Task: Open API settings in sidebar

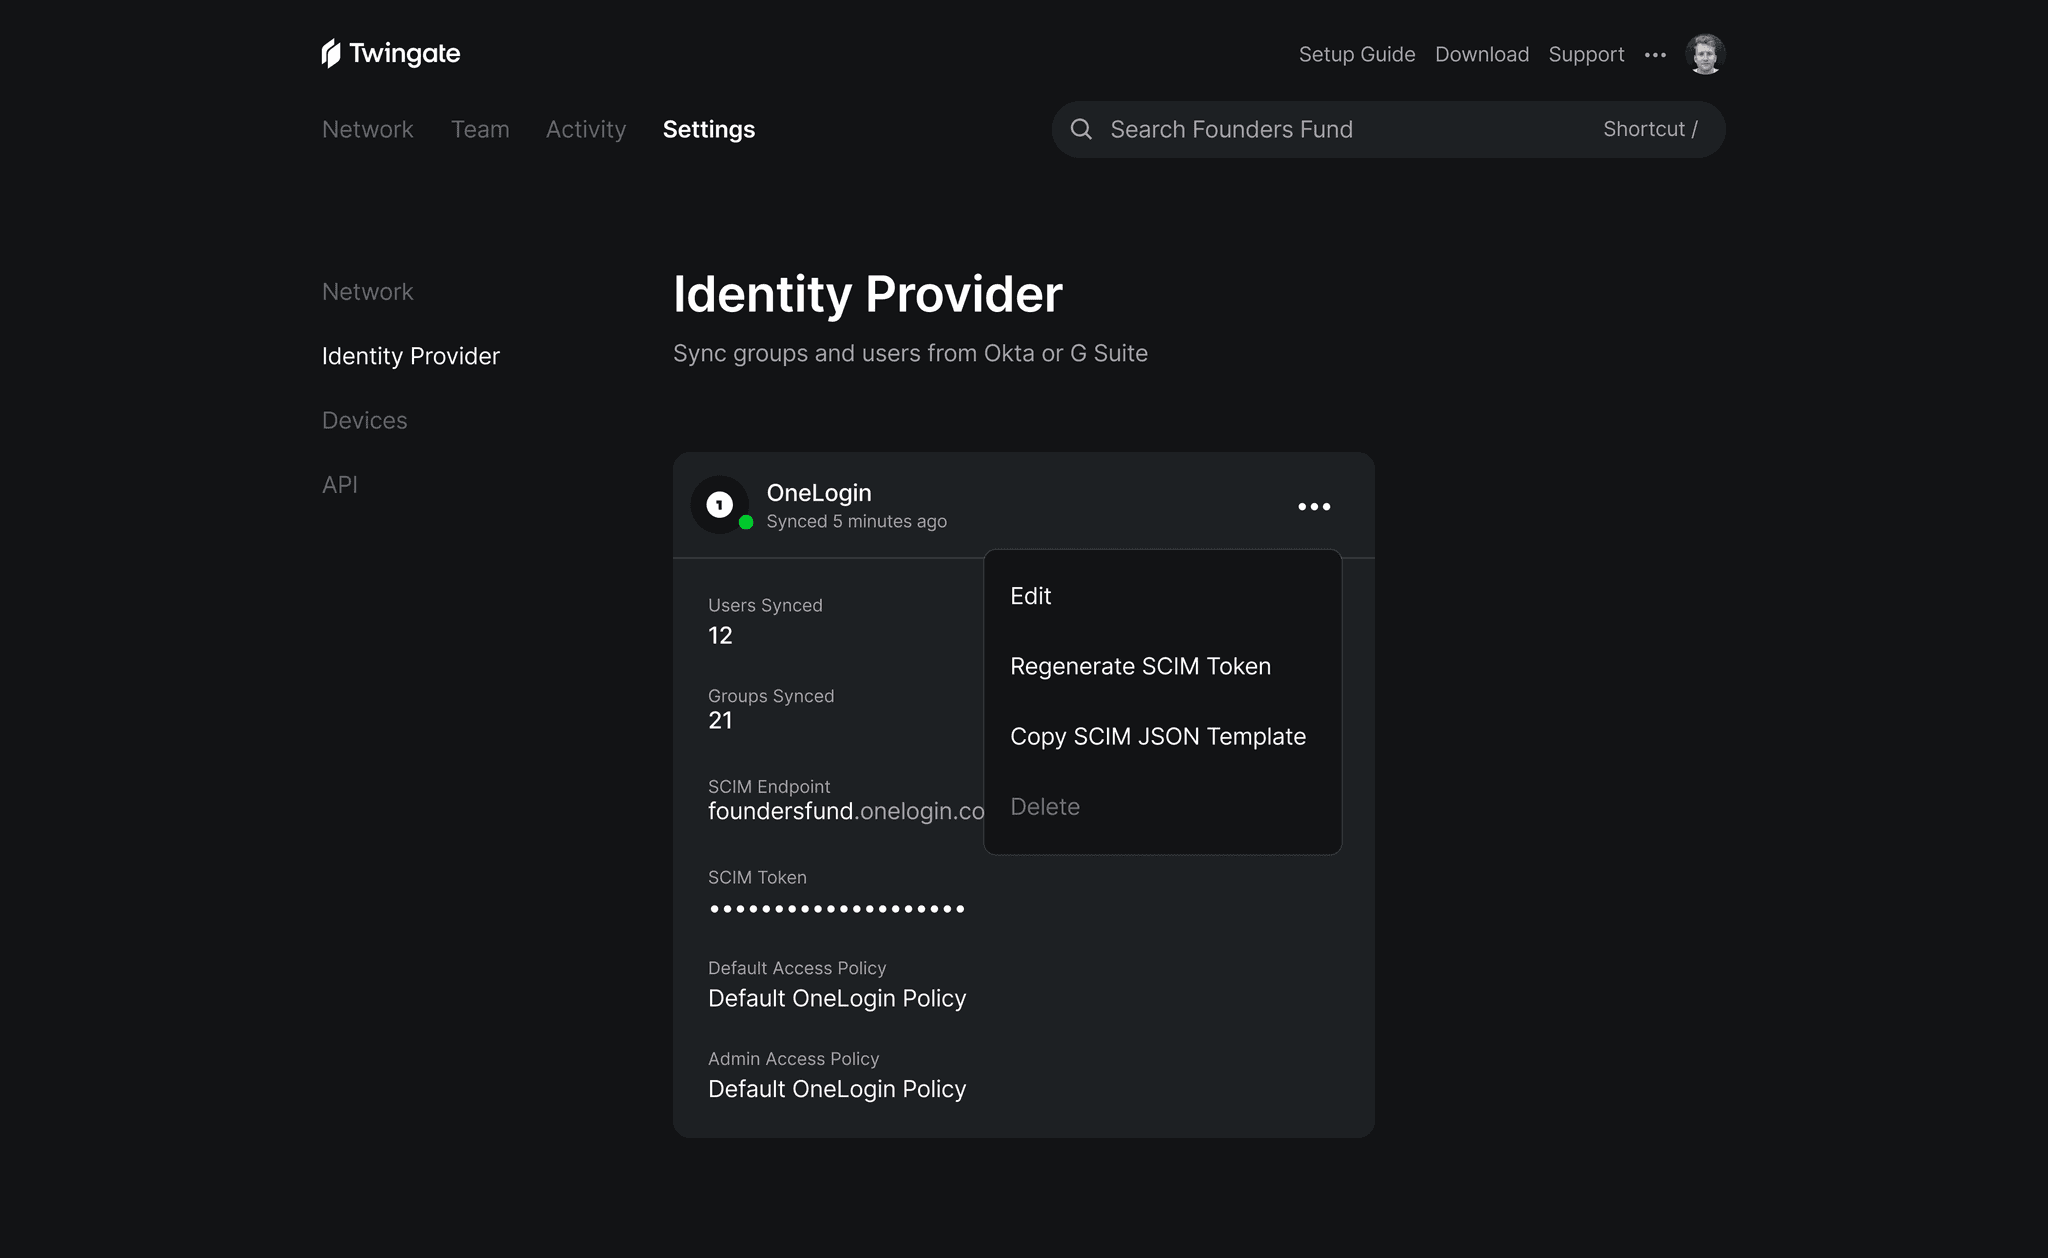Action: pyautogui.click(x=340, y=485)
